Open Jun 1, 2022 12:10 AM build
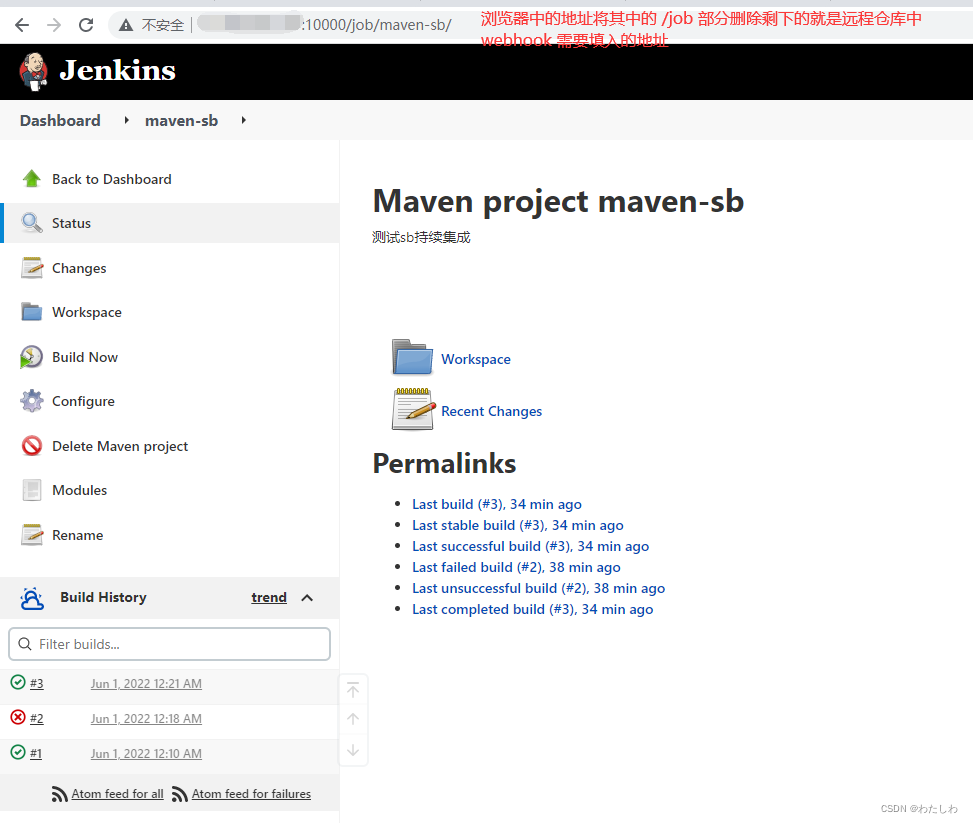The image size is (973, 823). (x=146, y=753)
